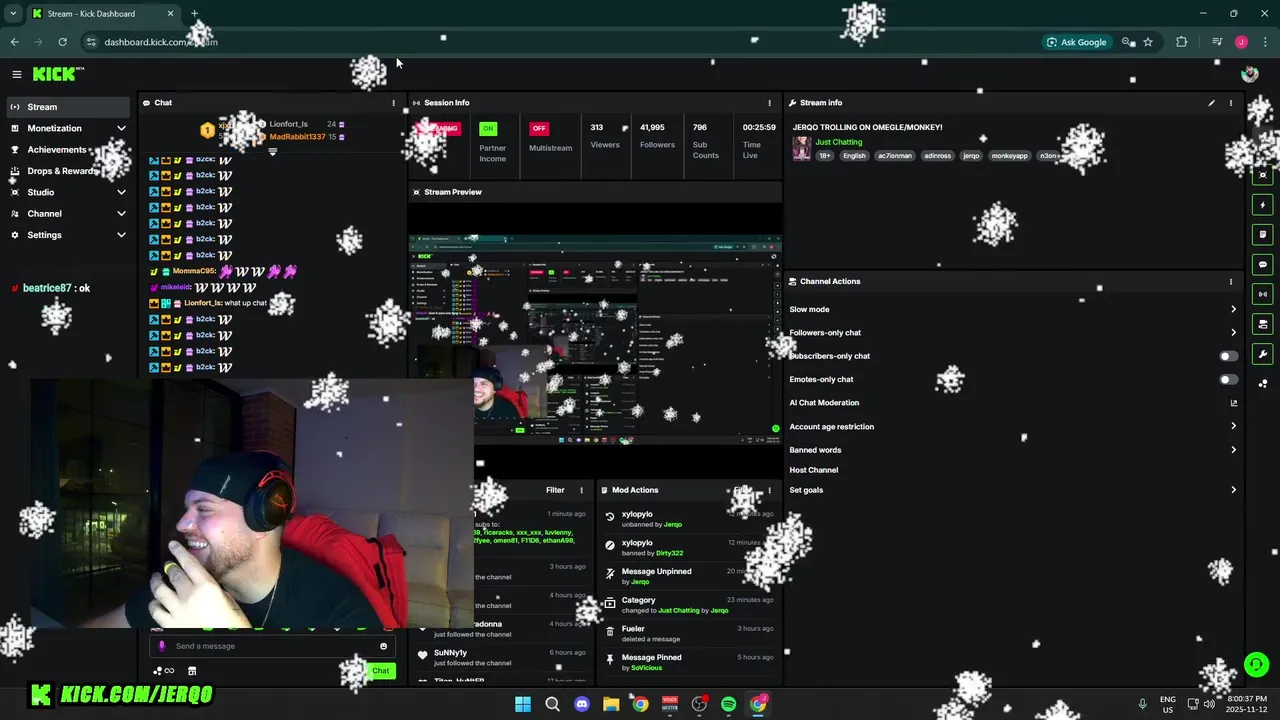Reload the dashboard page

pyautogui.click(x=62, y=42)
